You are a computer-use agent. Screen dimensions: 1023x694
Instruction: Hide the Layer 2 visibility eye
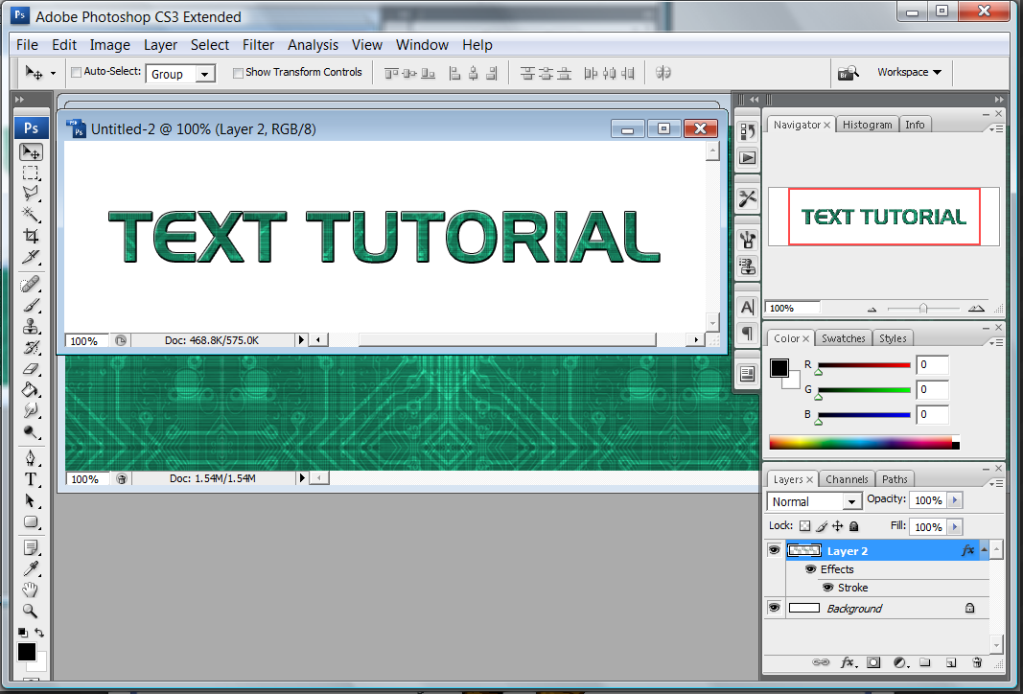[773, 551]
